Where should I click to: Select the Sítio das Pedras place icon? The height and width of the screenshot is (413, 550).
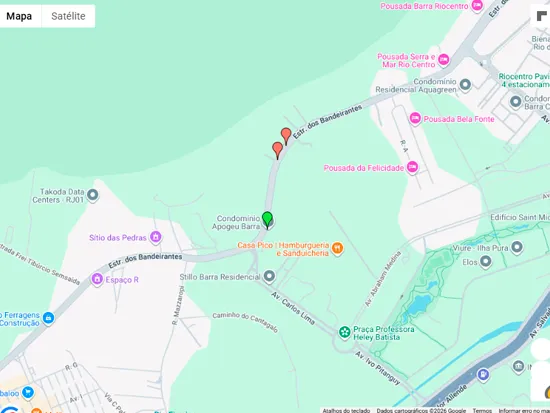(x=155, y=237)
